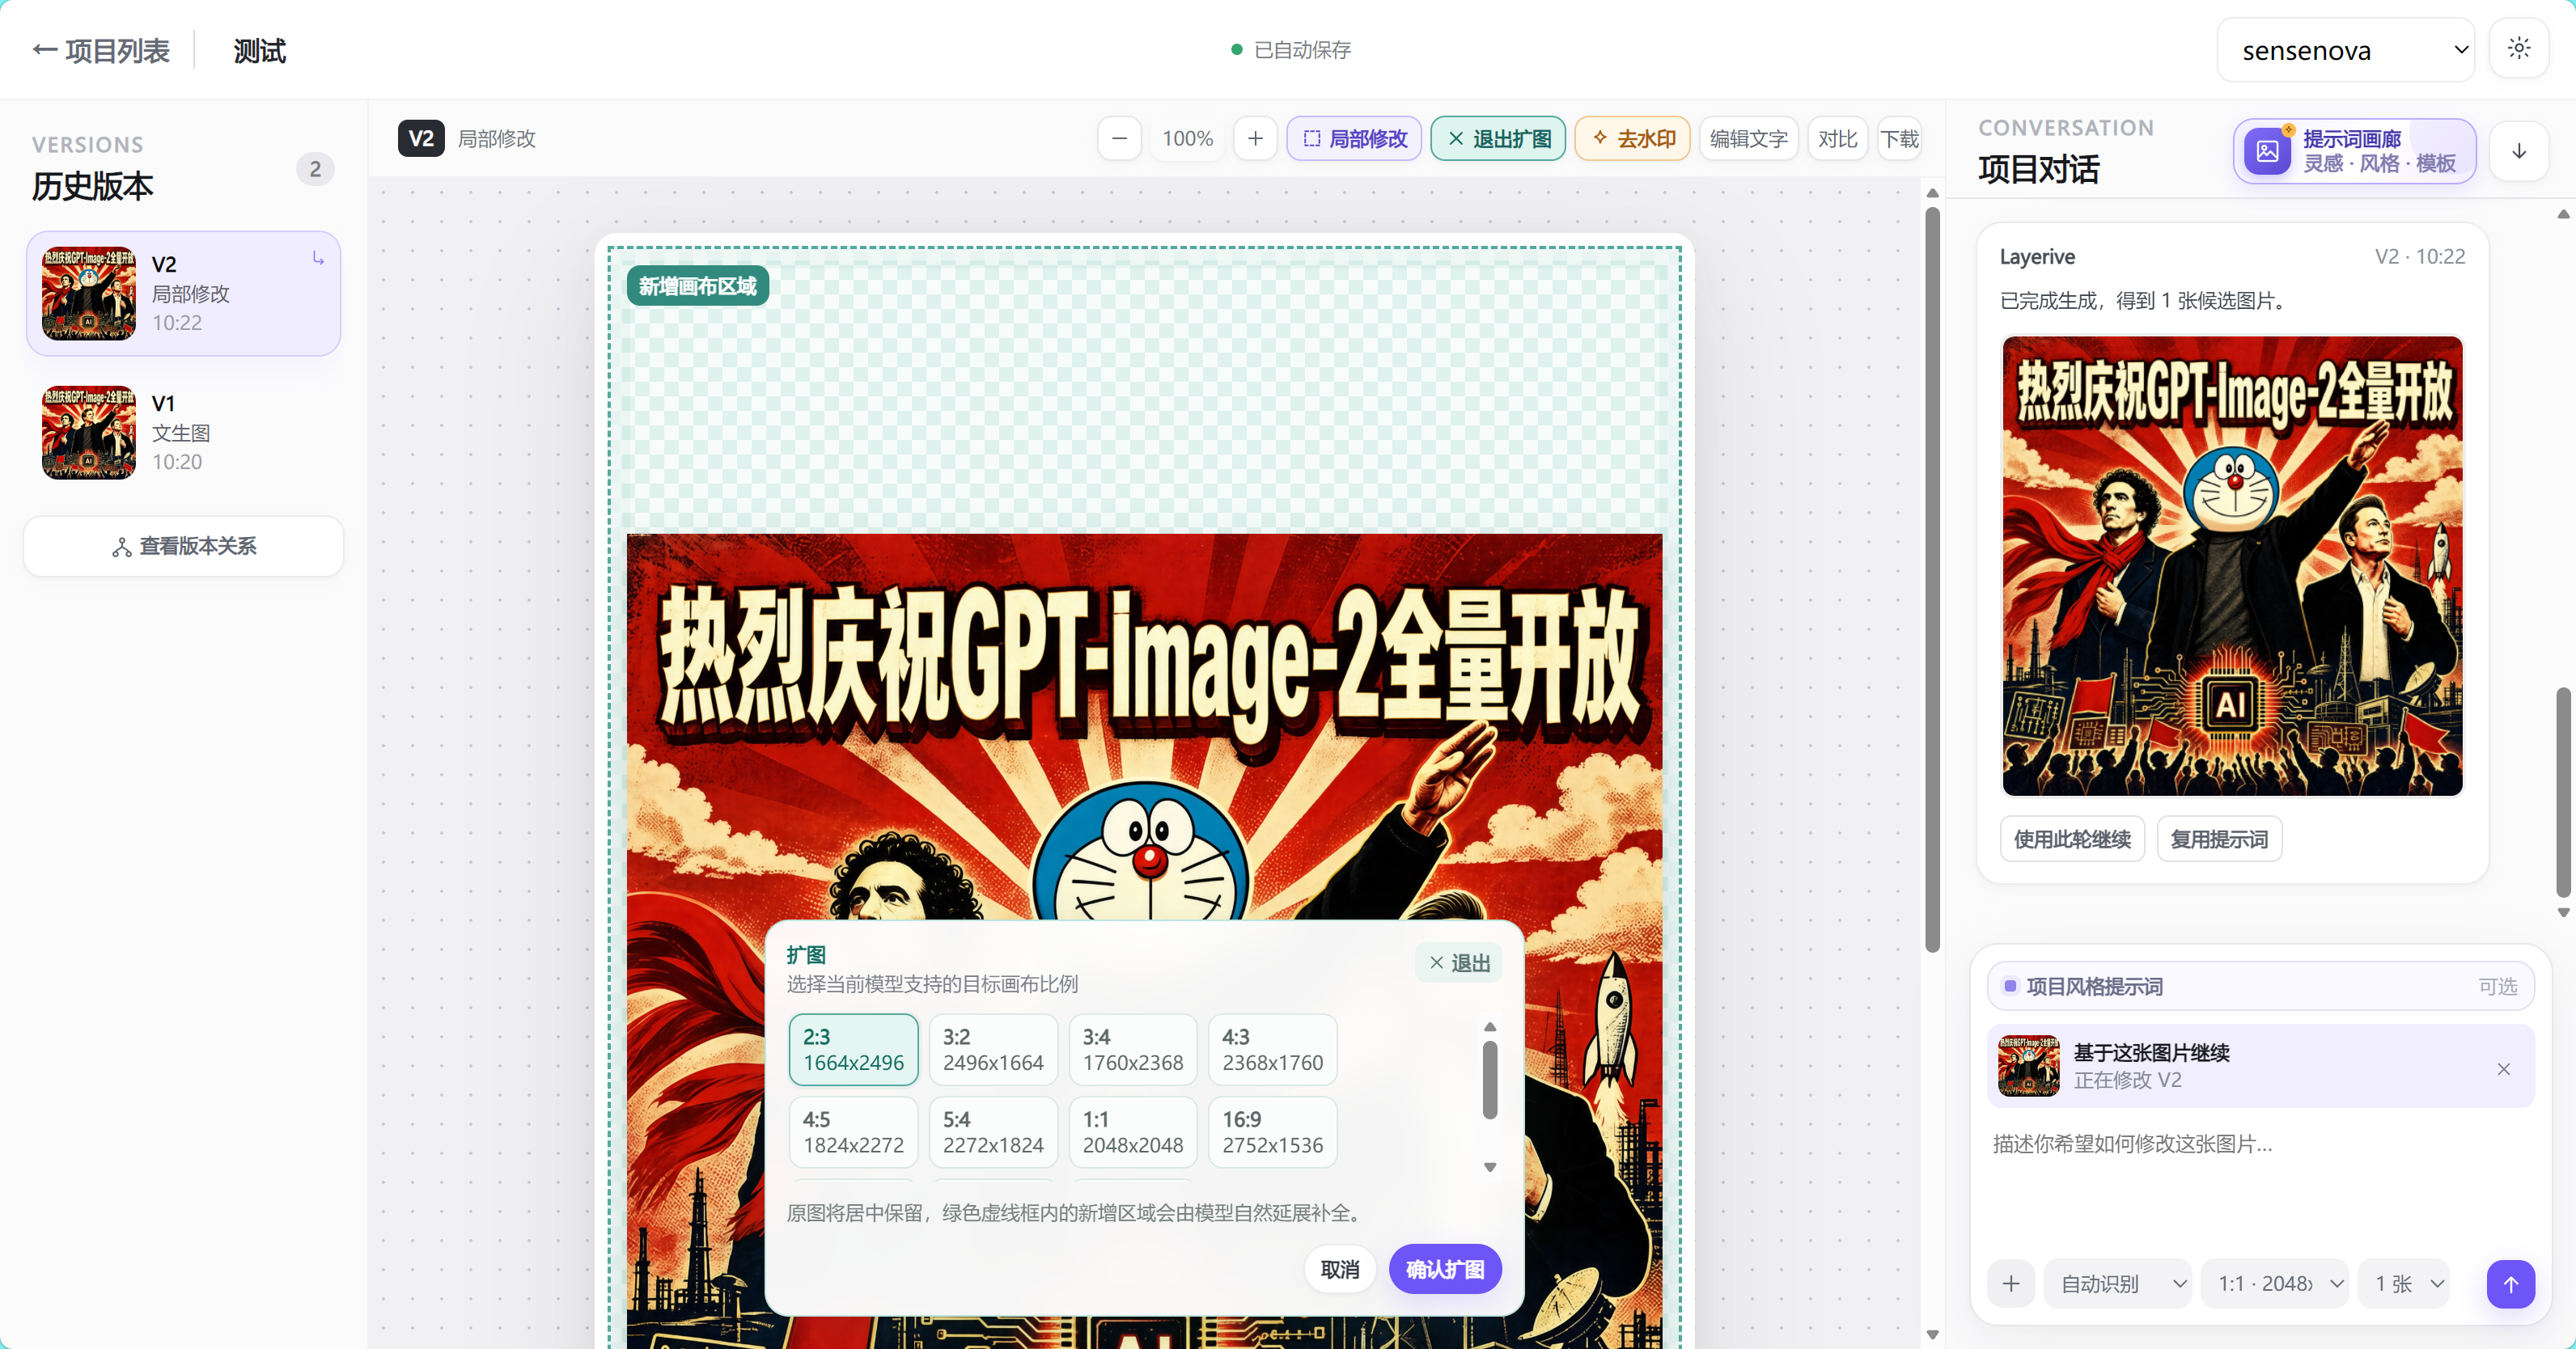Click 使用此轮继续 button
Viewport: 2576px width, 1349px height.
click(x=2072, y=839)
